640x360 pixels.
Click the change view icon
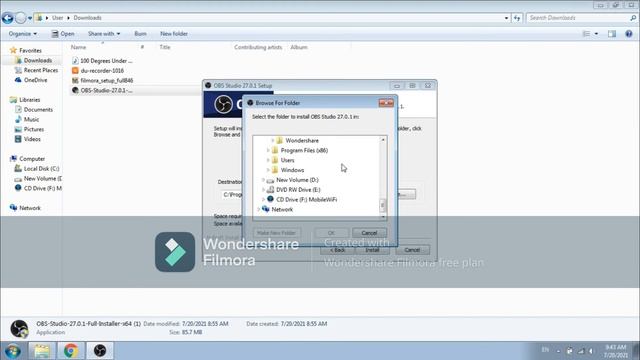[x=586, y=34]
